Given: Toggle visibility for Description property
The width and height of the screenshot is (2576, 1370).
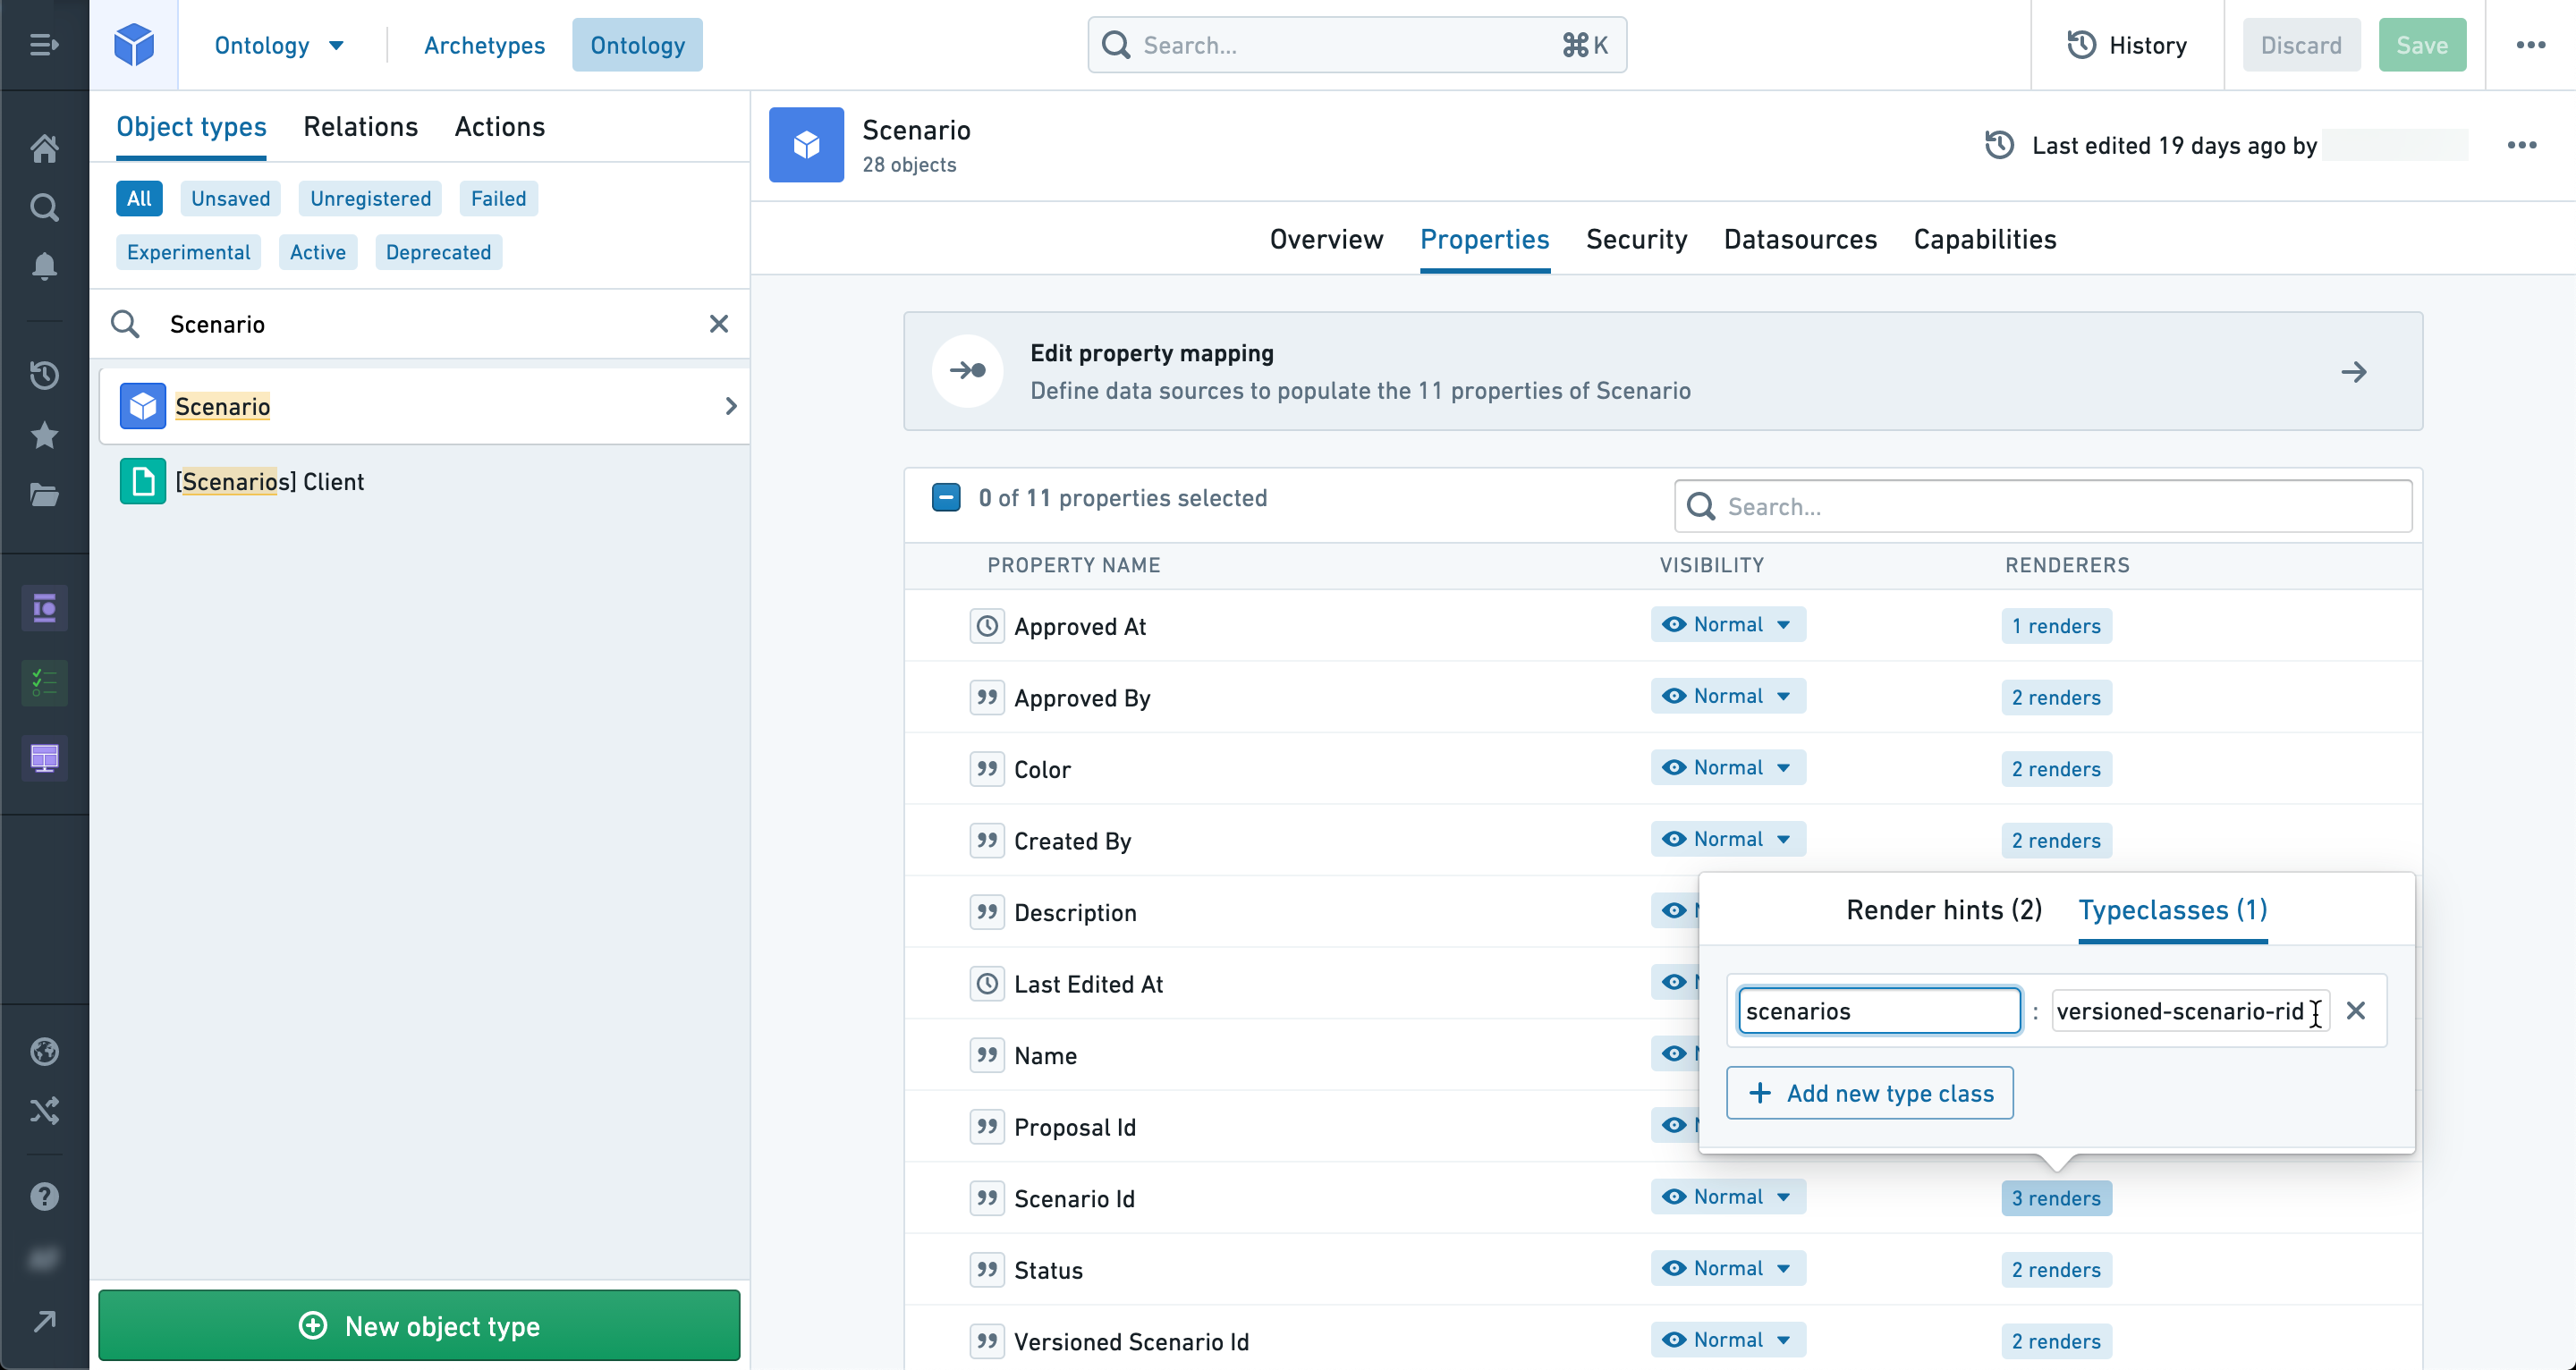Looking at the screenshot, I should 1674,910.
